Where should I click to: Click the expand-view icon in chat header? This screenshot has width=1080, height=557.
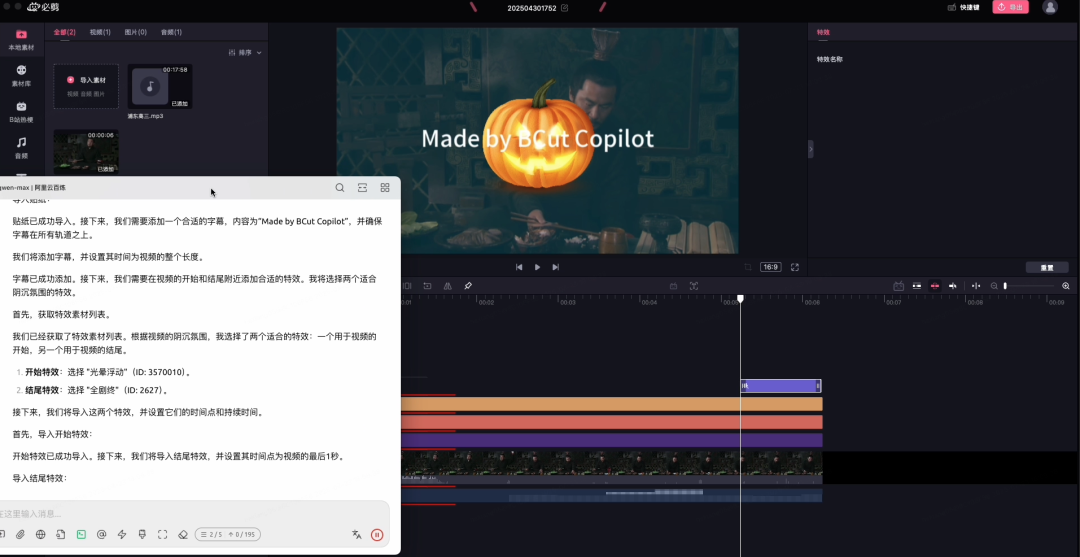(362, 187)
